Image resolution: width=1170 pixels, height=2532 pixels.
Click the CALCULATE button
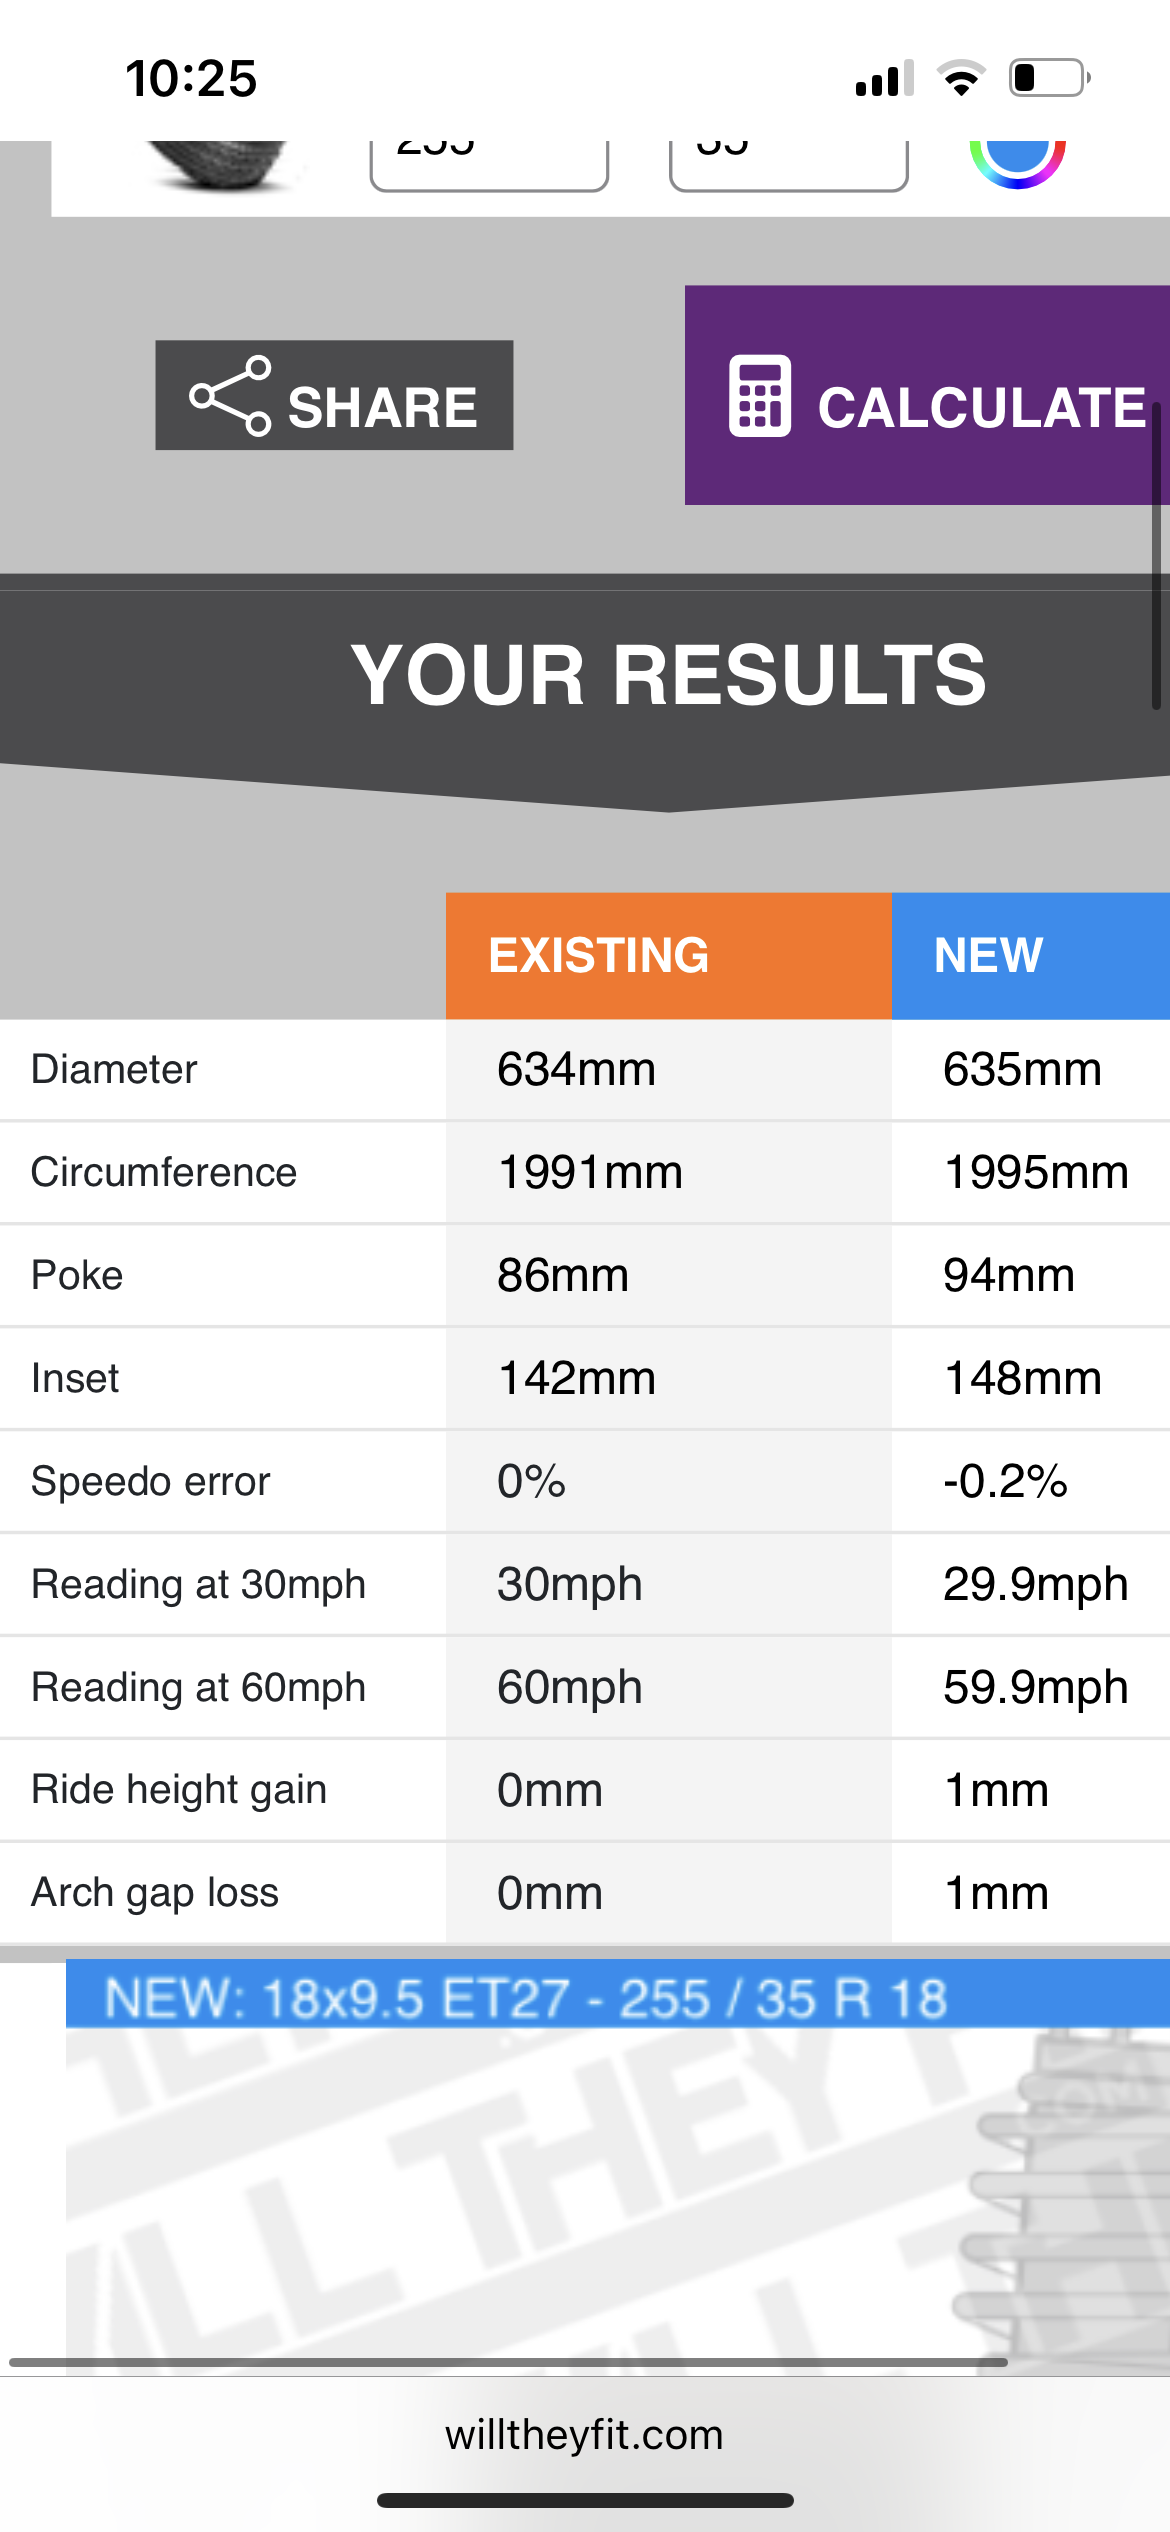(x=927, y=395)
